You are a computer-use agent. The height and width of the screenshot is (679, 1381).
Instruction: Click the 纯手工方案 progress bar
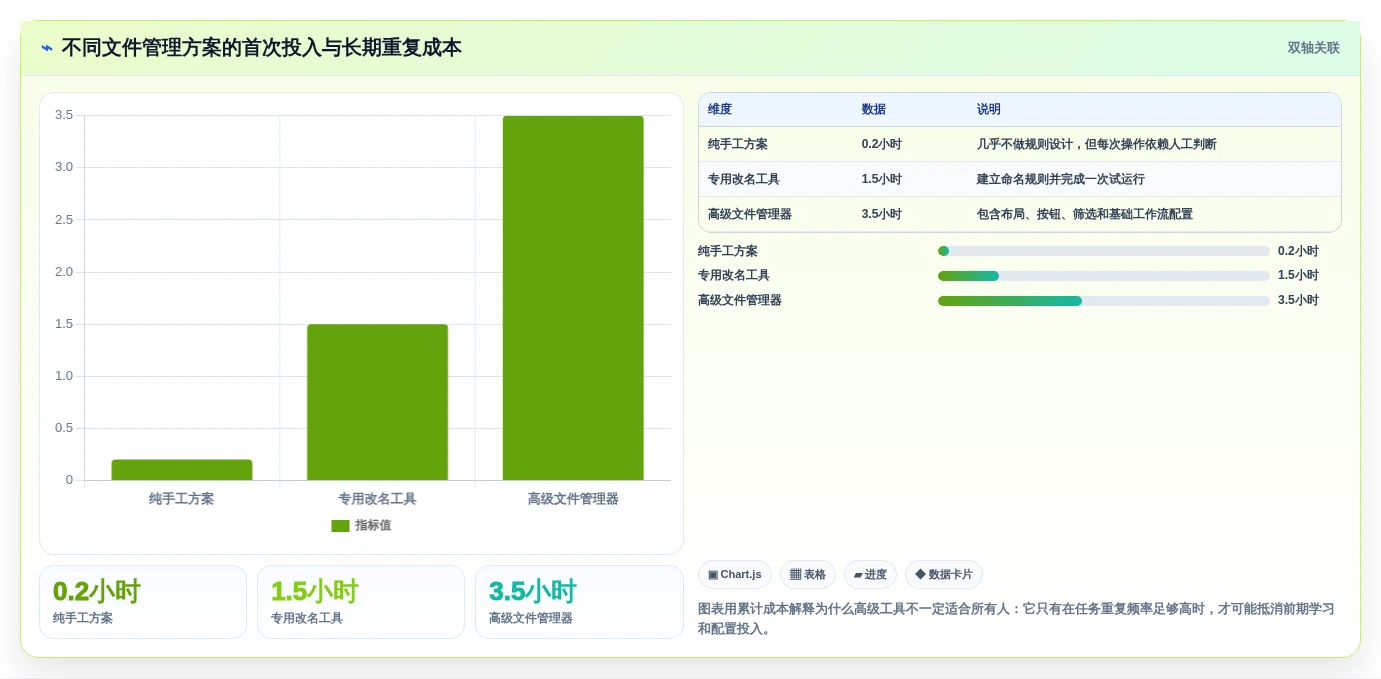click(1104, 251)
